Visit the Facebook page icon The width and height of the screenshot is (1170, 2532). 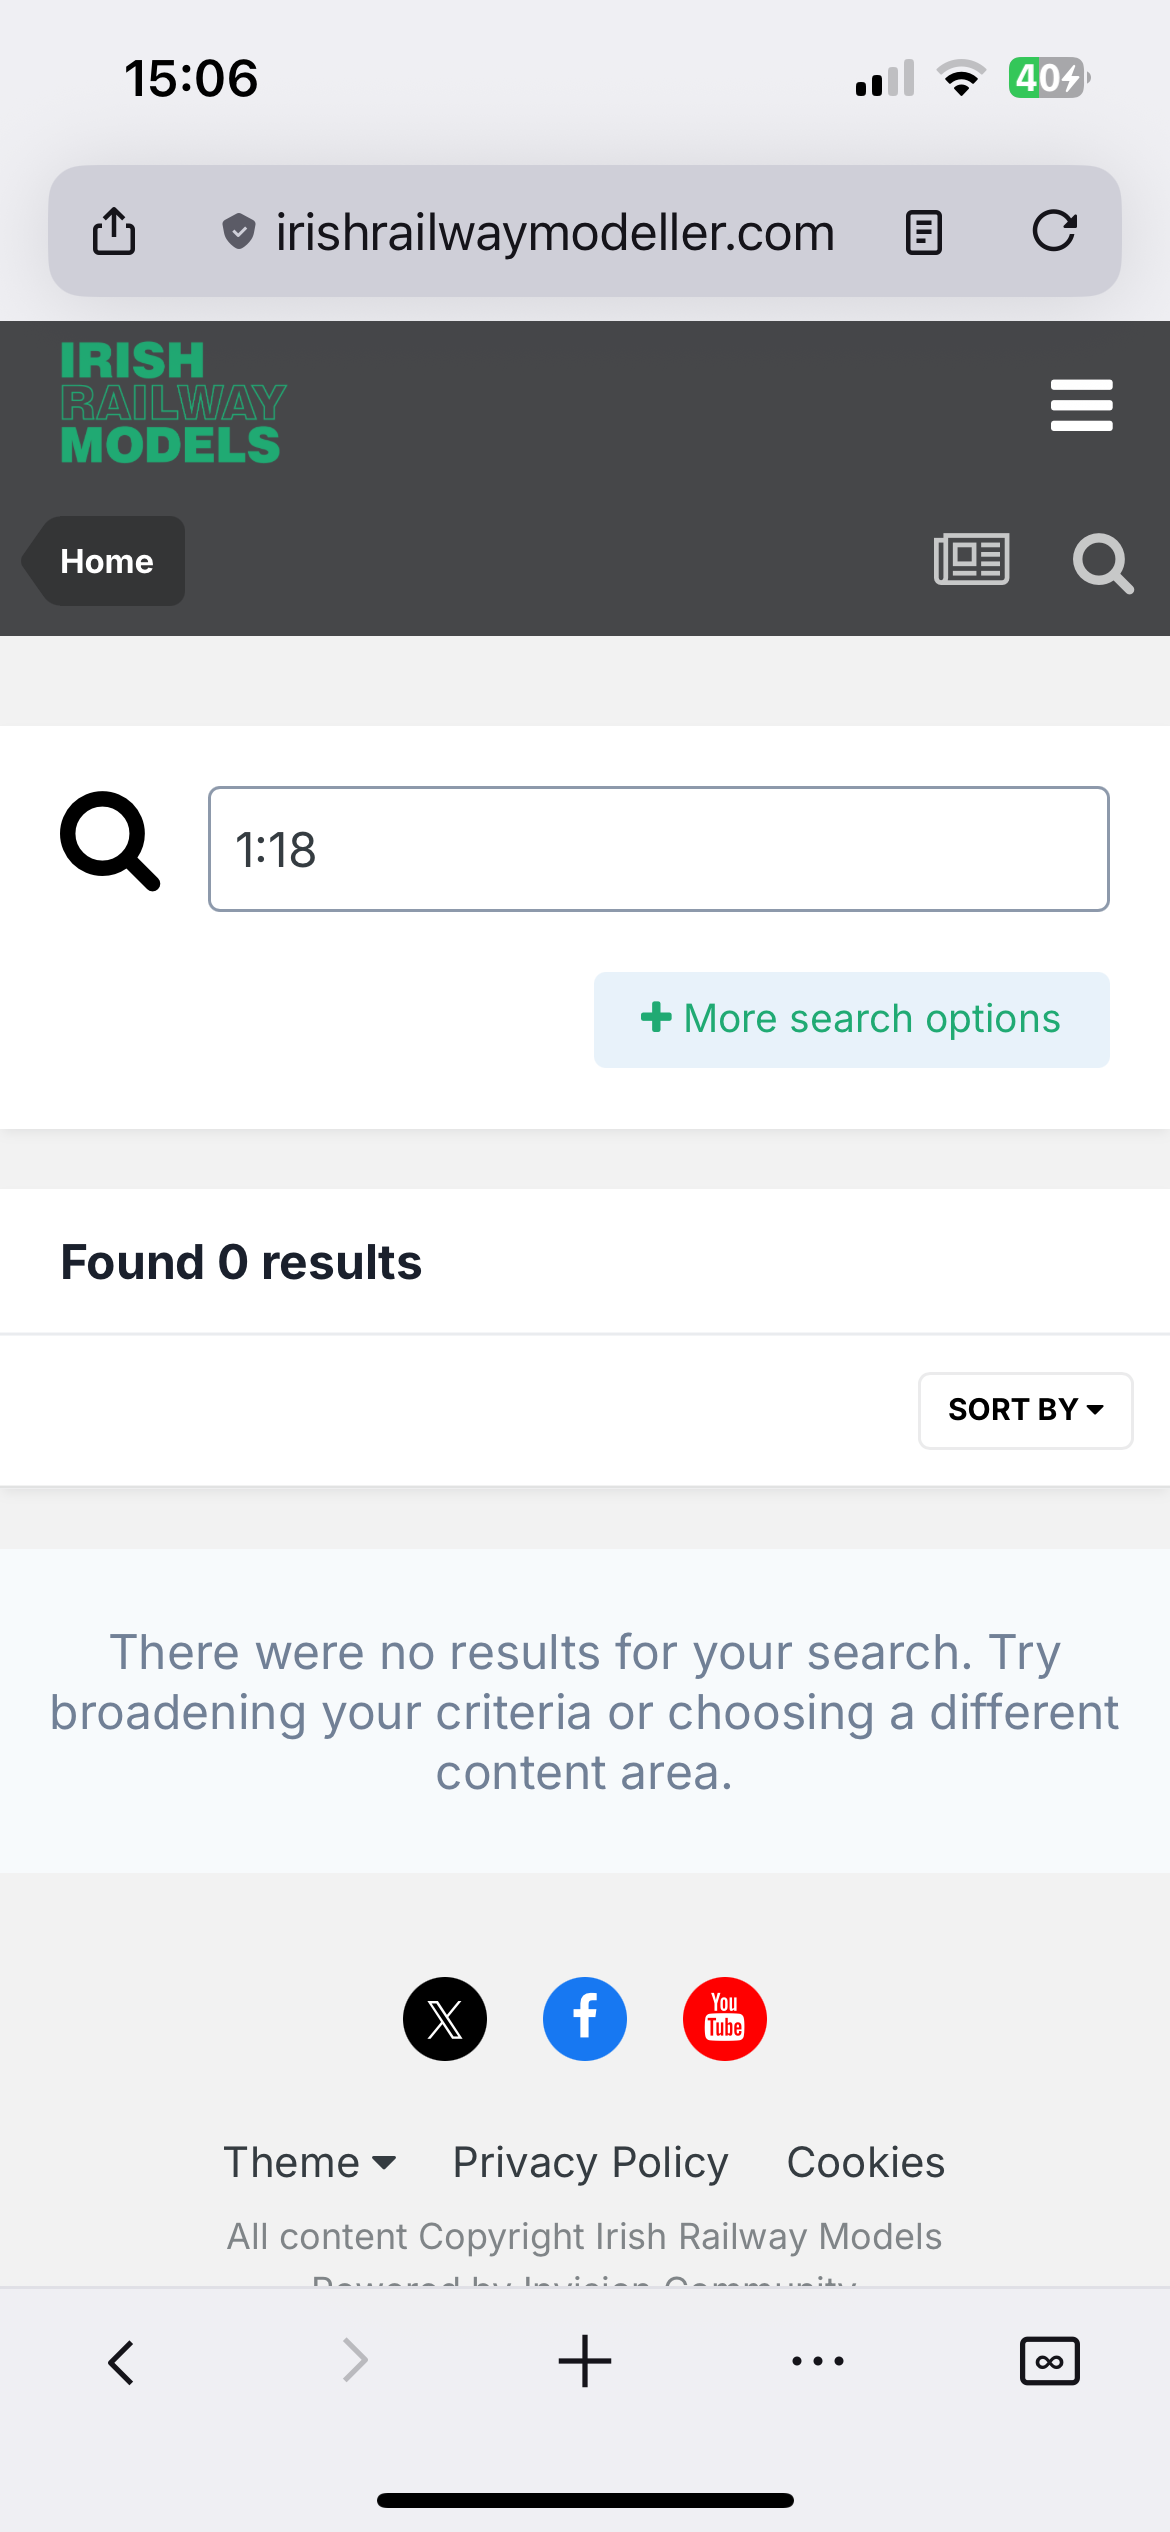point(585,2019)
